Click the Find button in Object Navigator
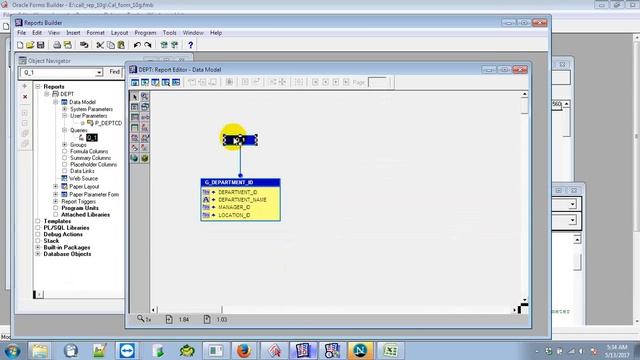Viewport: 640px width, 360px height. click(115, 72)
